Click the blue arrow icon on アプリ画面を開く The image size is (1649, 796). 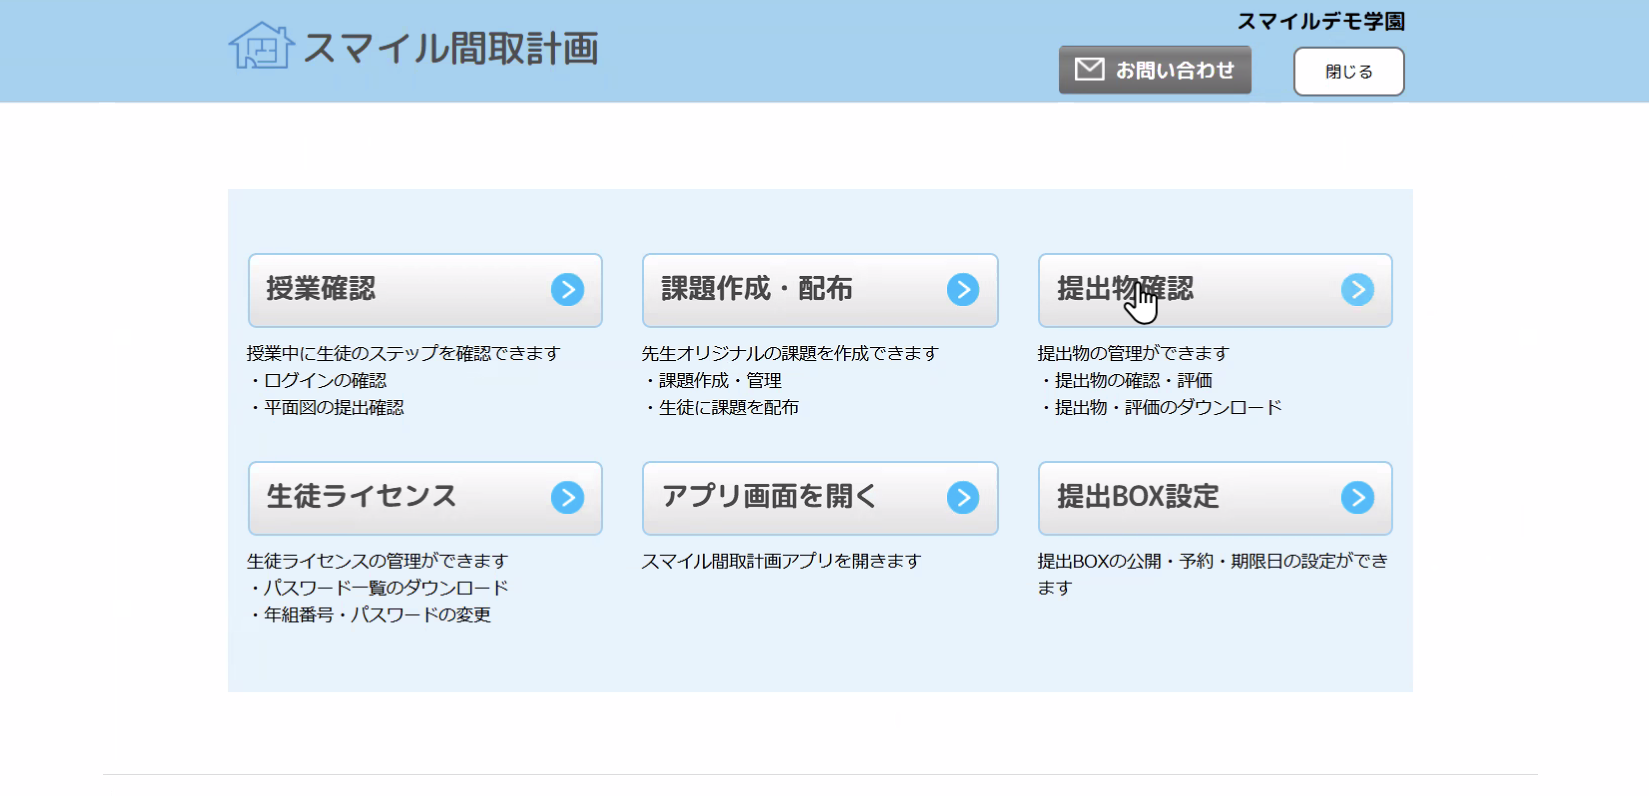(962, 498)
